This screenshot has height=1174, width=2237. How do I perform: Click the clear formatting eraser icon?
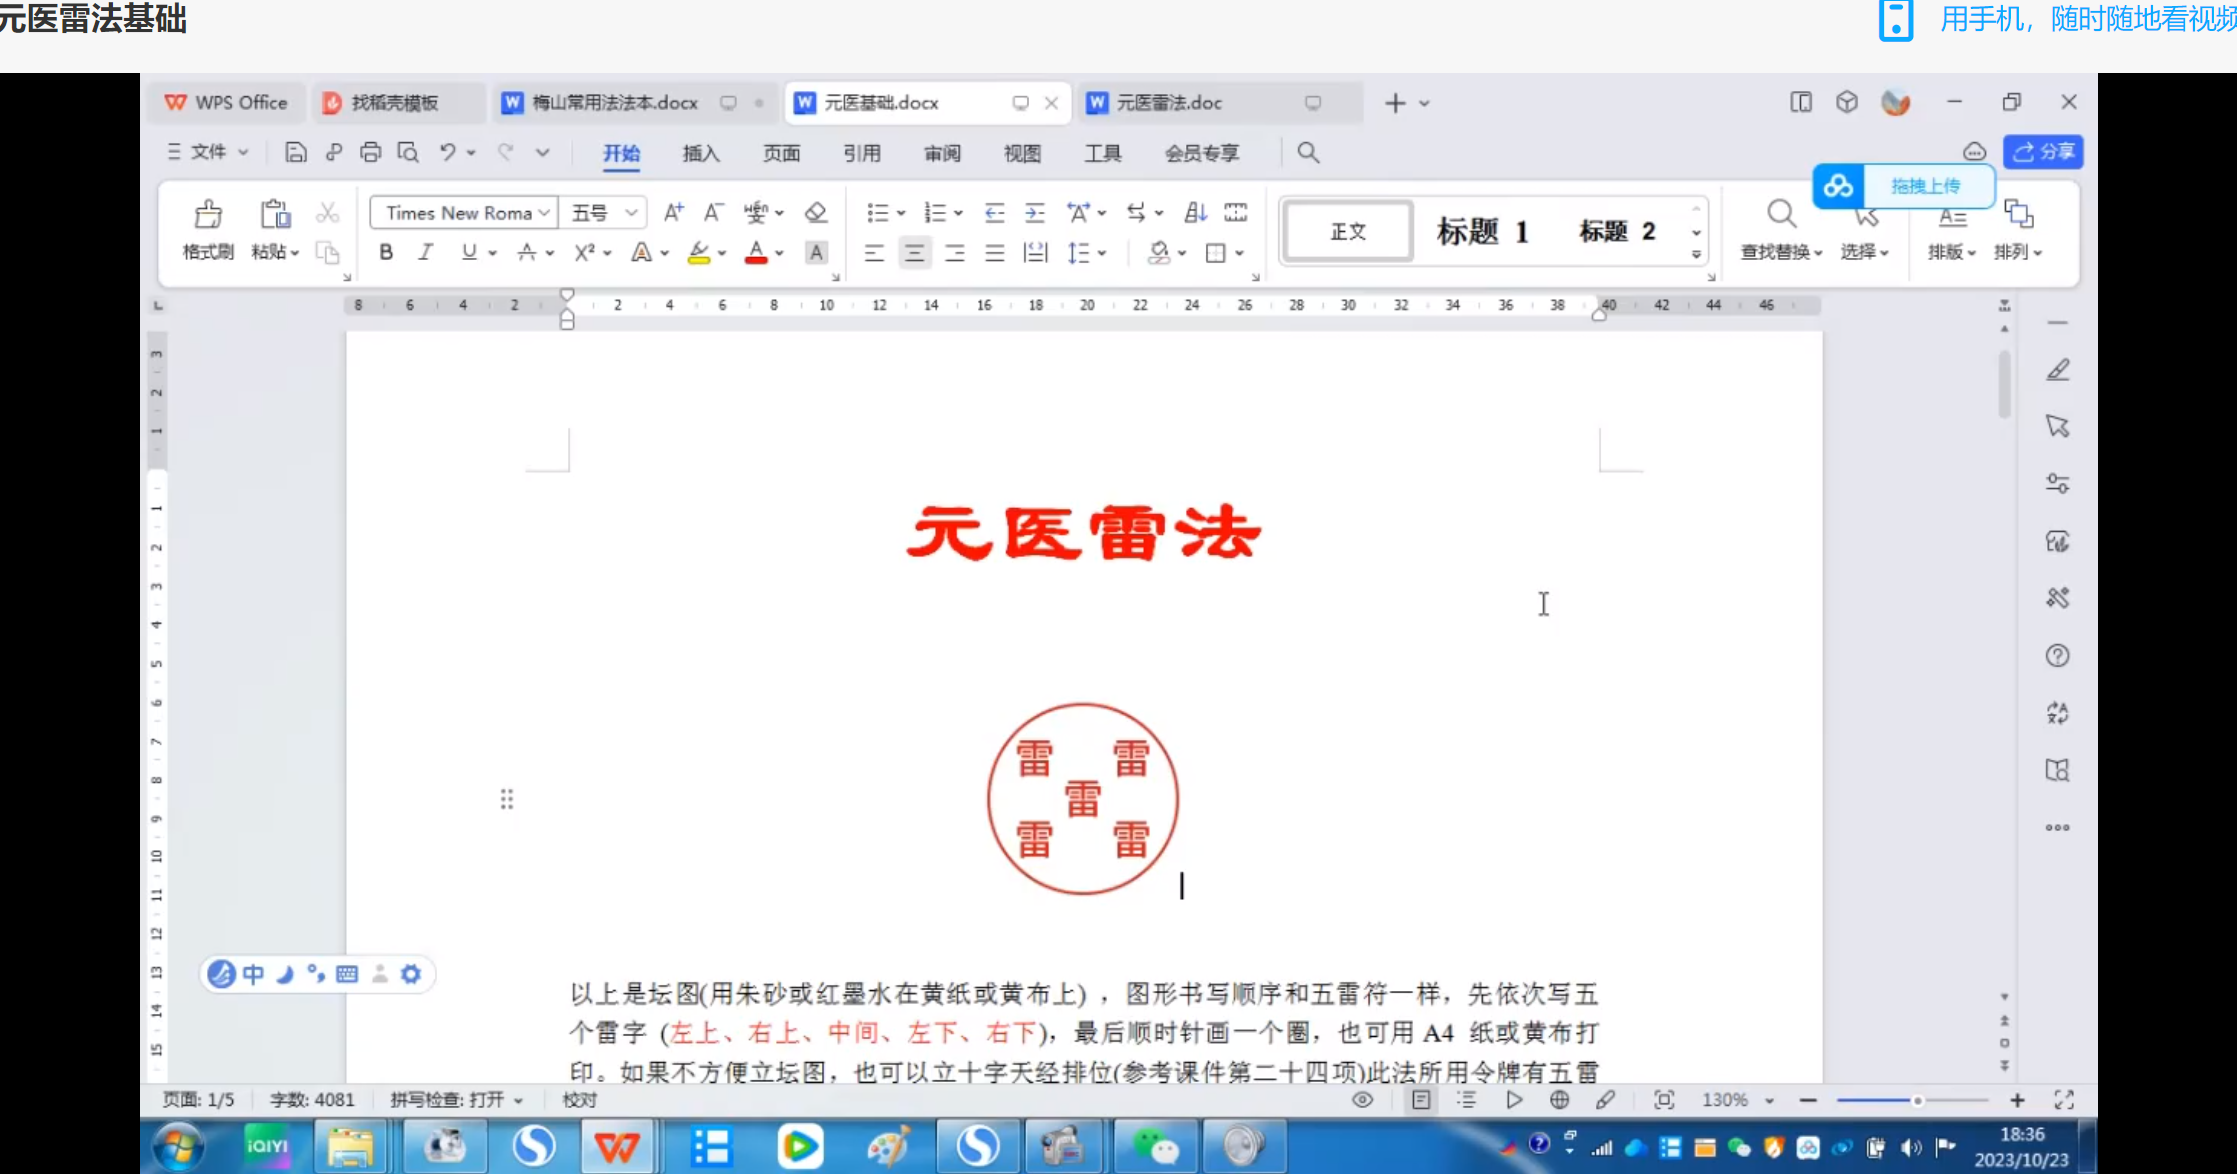pos(816,213)
